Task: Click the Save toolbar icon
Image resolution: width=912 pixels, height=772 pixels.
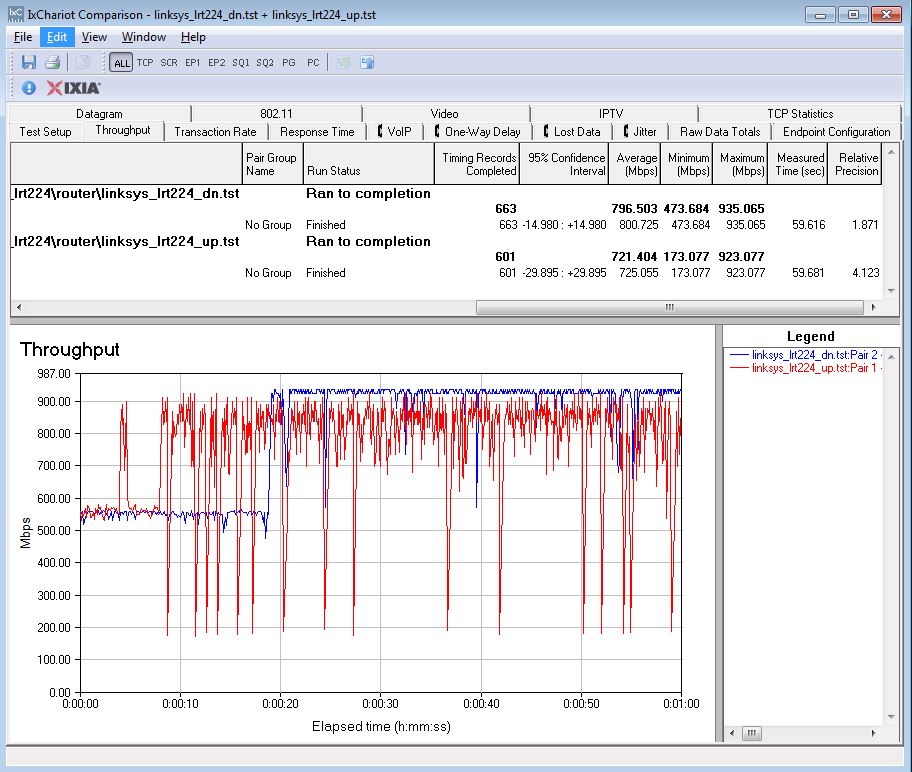Action: pos(28,62)
